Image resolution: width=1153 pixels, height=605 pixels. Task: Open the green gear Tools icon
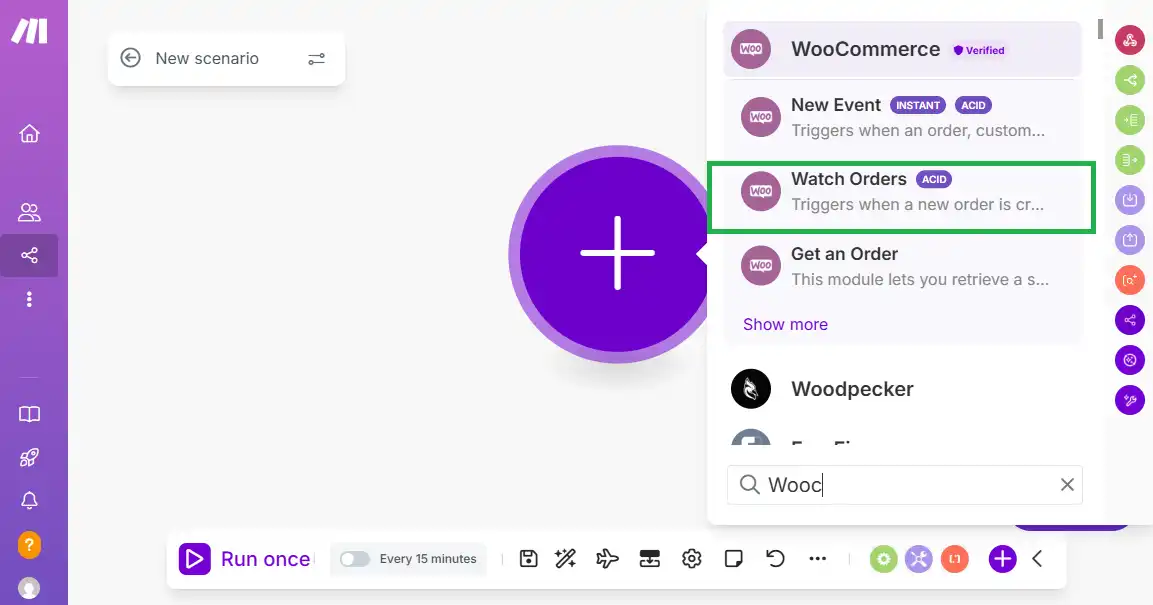884,559
